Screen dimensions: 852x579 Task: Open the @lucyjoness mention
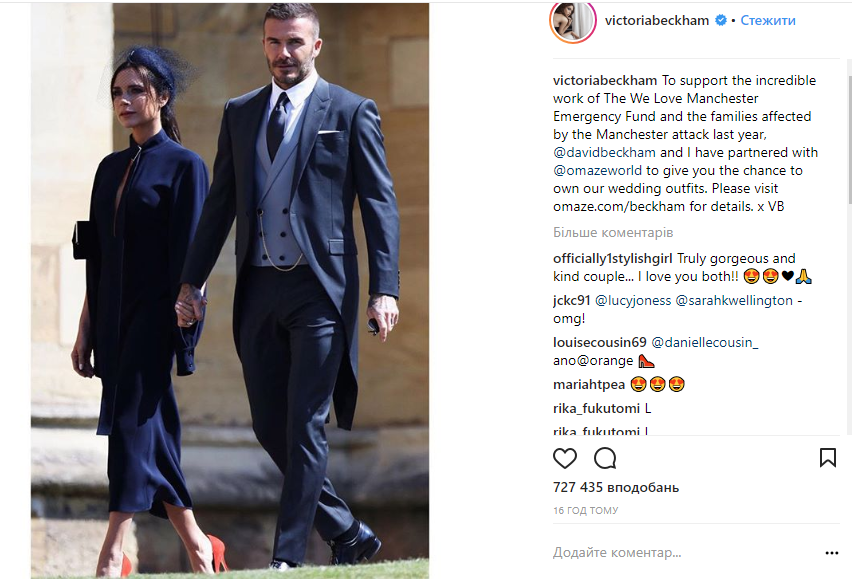tap(633, 300)
